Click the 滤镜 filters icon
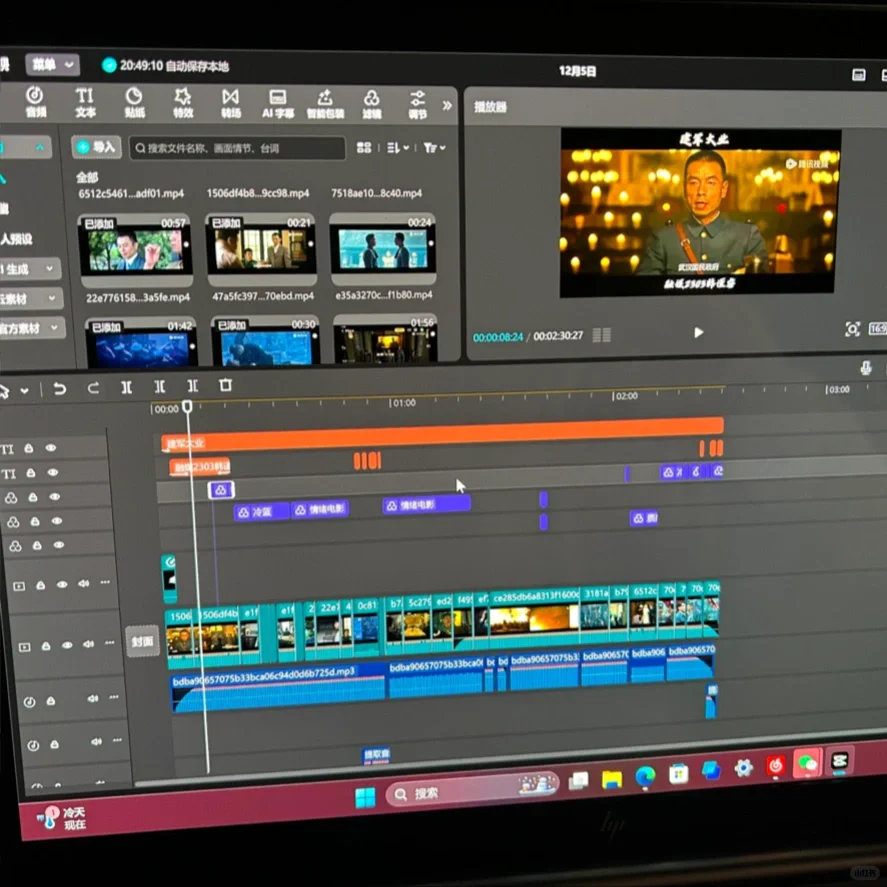The image size is (887, 887). (x=372, y=105)
